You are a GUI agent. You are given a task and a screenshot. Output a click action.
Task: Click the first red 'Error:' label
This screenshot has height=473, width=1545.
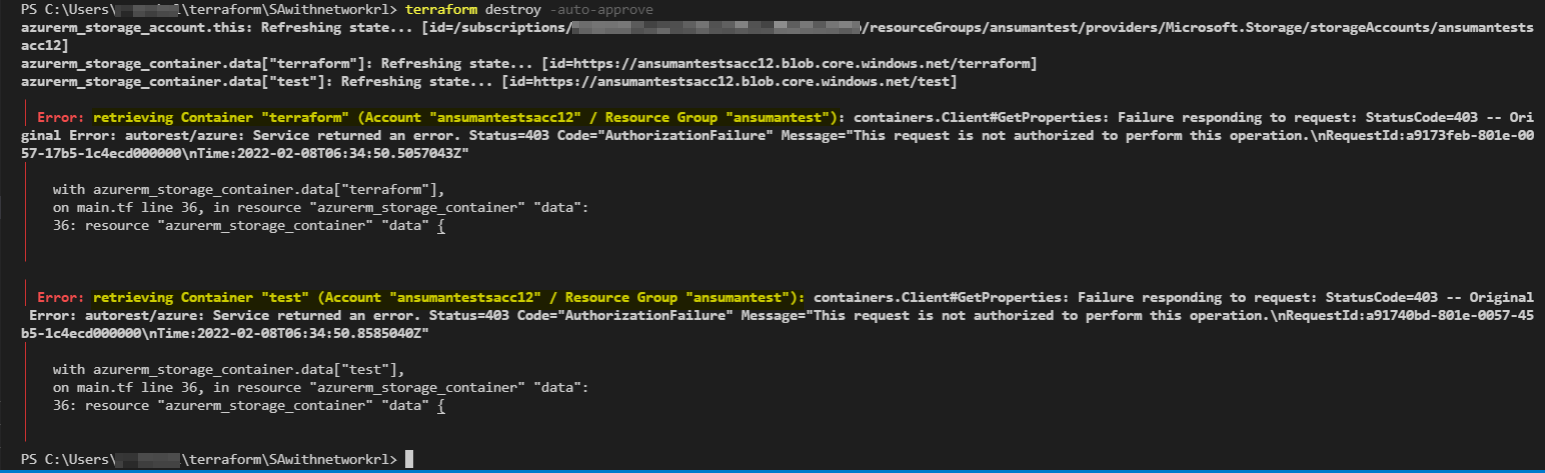click(61, 119)
